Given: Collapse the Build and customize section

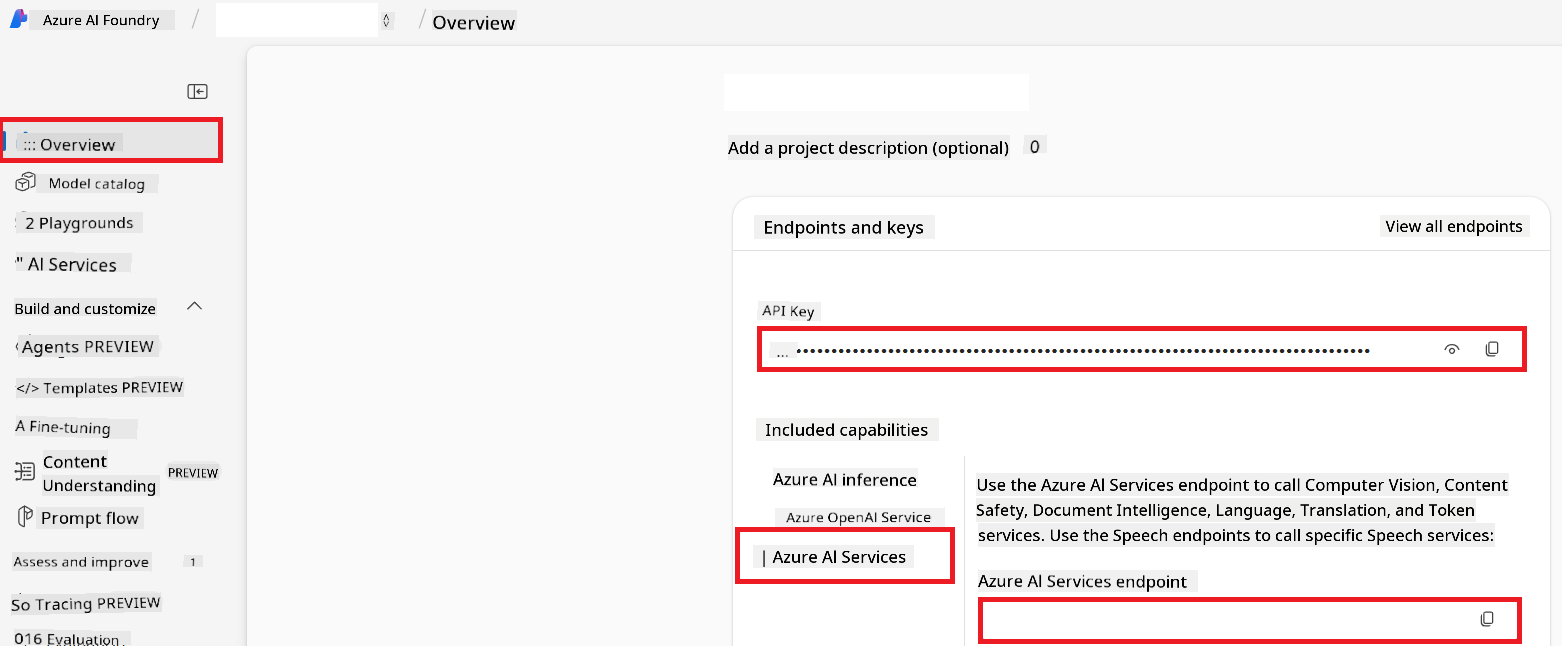Looking at the screenshot, I should tap(194, 306).
